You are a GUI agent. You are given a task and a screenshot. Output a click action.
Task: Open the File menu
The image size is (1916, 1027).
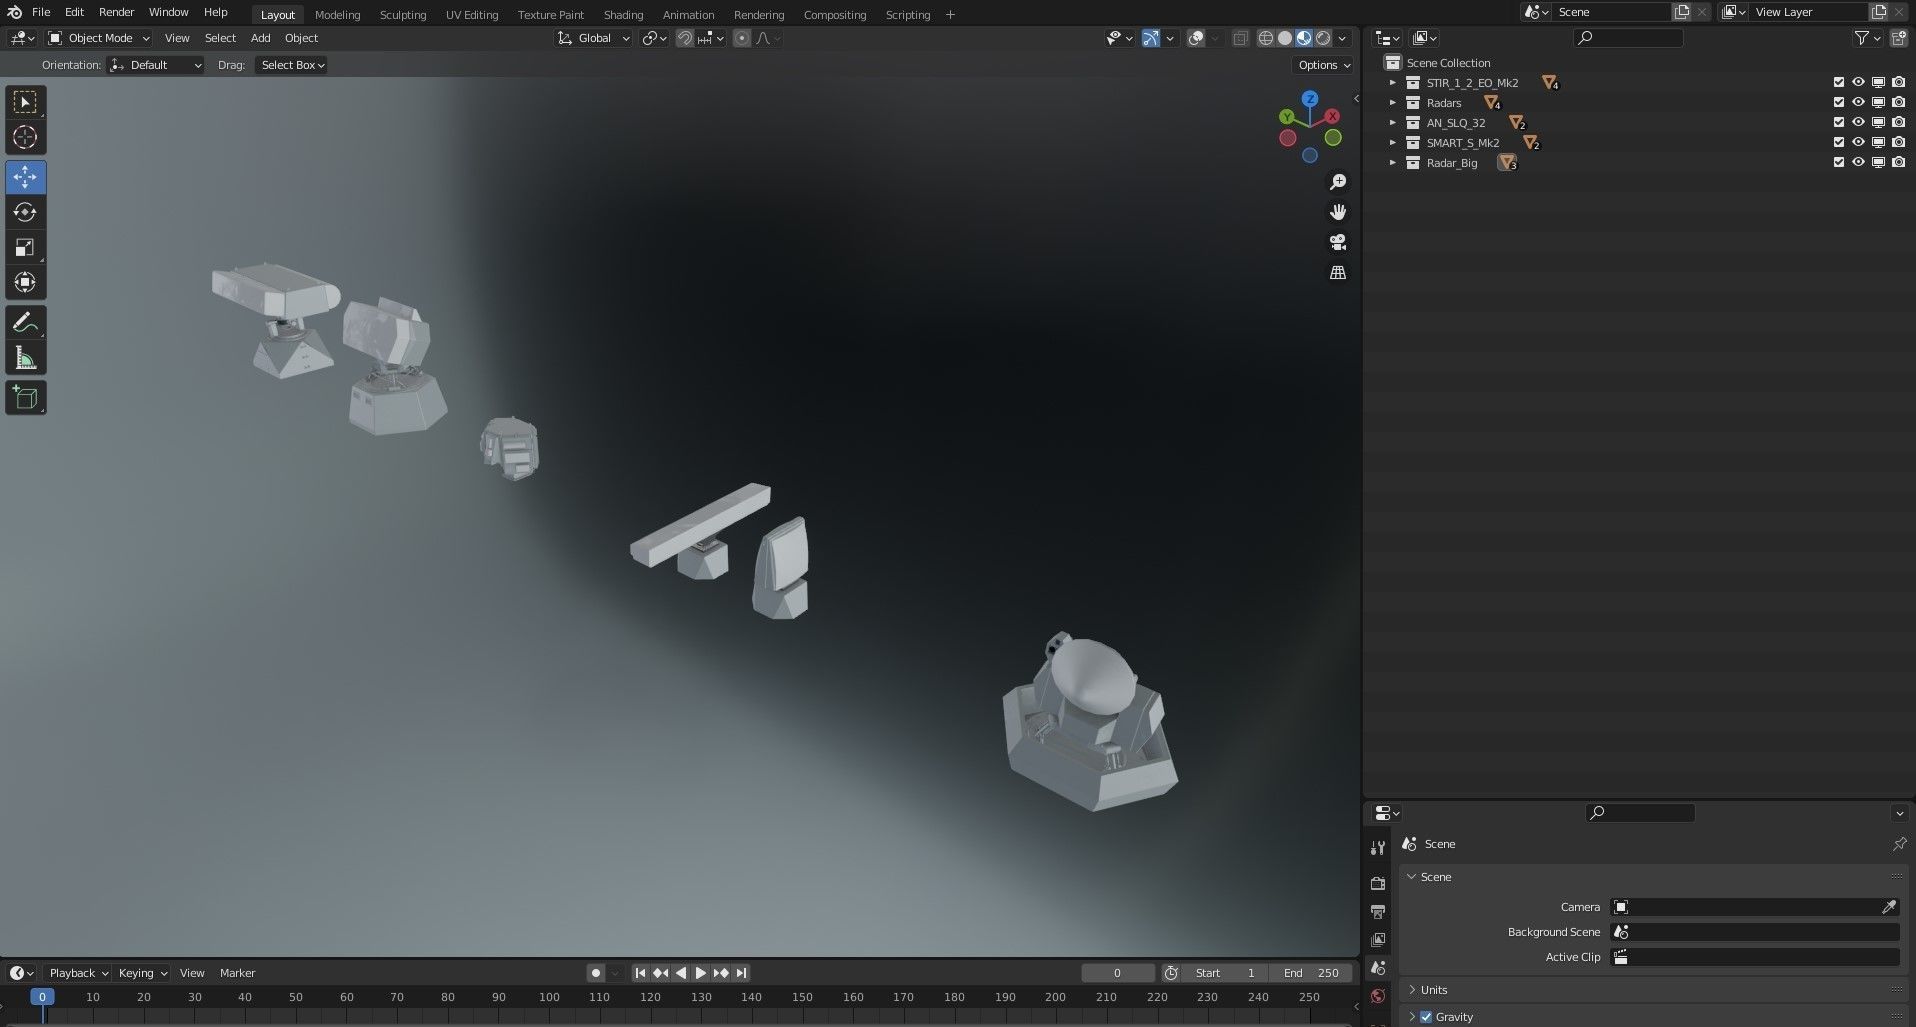[x=41, y=12]
